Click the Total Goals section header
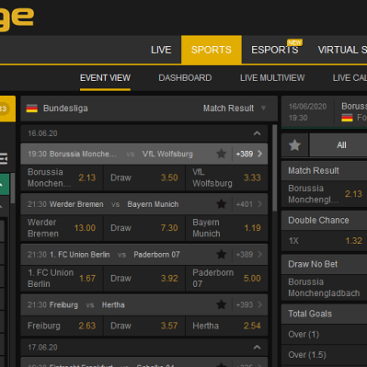The width and height of the screenshot is (367, 367). coord(324,314)
